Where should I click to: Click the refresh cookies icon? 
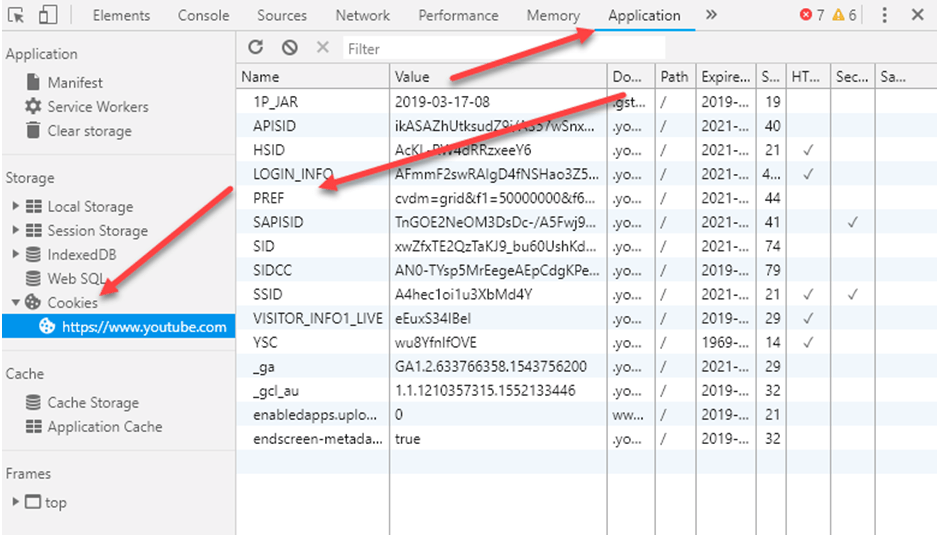tap(256, 47)
